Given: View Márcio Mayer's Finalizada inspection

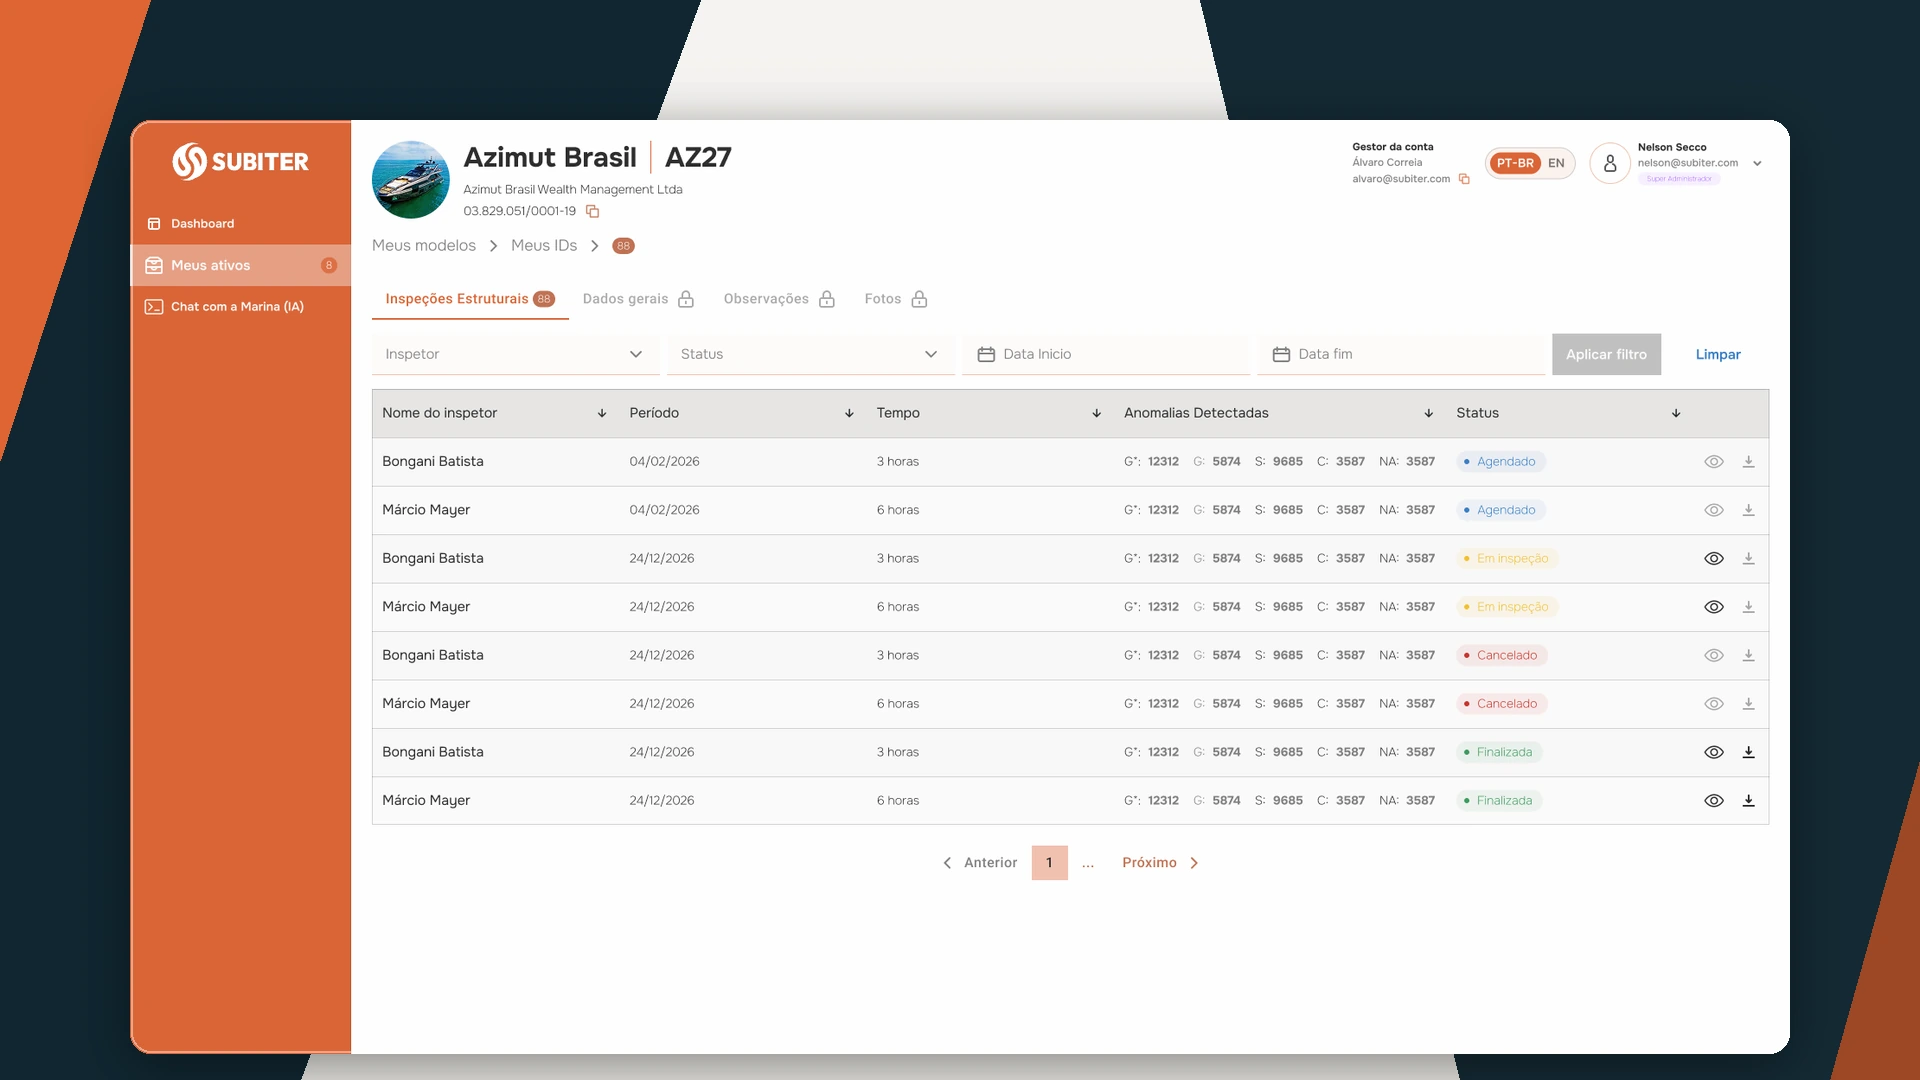Looking at the screenshot, I should point(1714,801).
